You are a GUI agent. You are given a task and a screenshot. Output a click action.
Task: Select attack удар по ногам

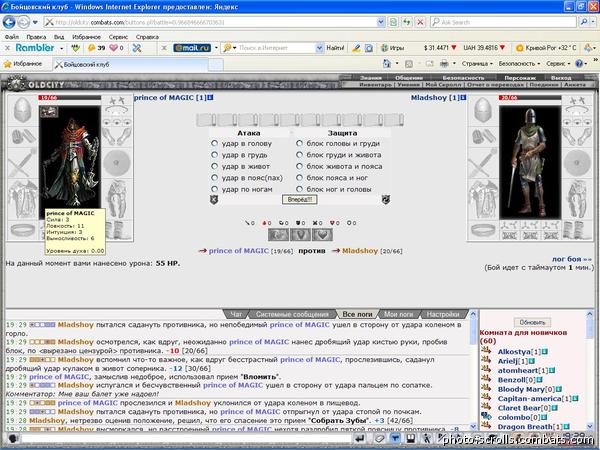(x=214, y=189)
